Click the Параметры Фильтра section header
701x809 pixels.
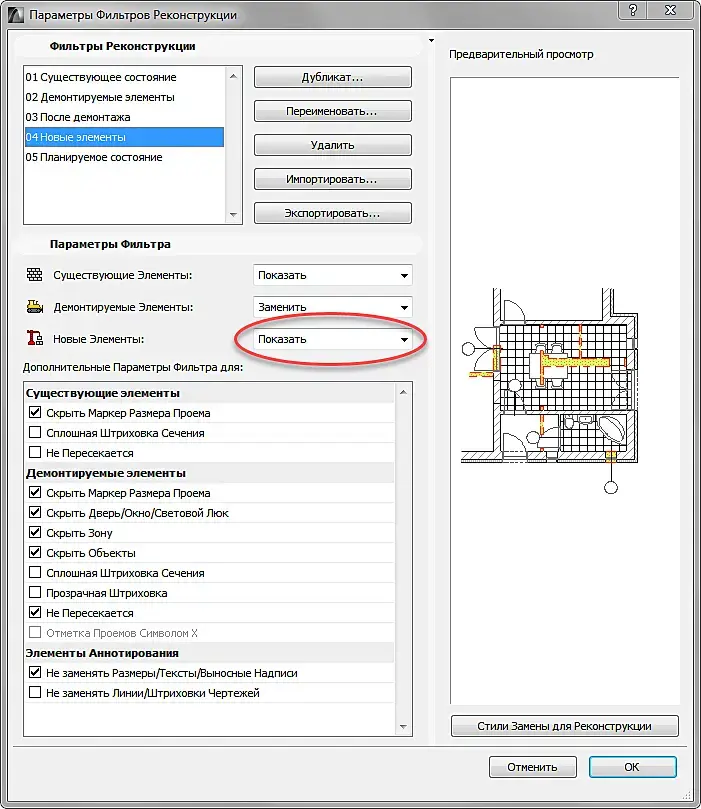(x=110, y=244)
